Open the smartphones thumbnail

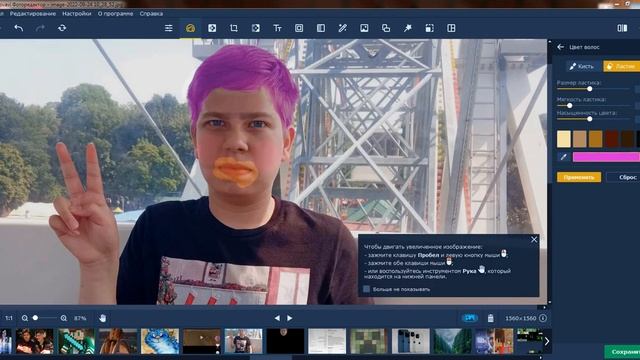click(x=410, y=341)
